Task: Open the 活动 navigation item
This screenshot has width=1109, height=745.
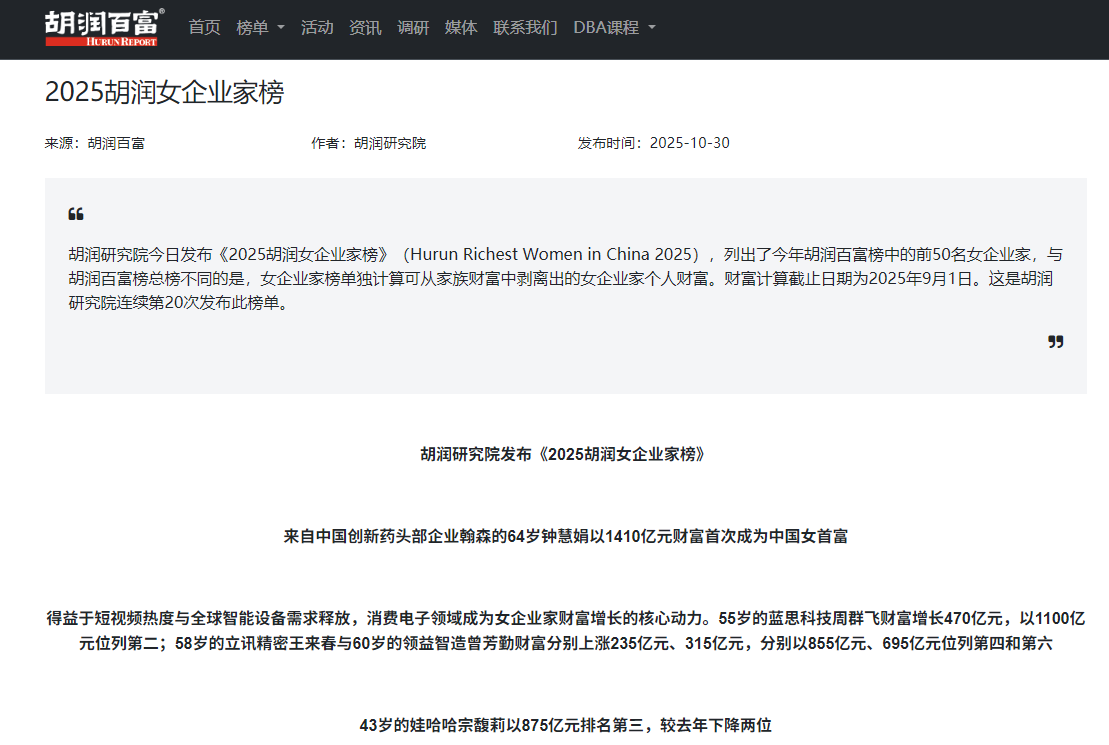Action: (317, 28)
